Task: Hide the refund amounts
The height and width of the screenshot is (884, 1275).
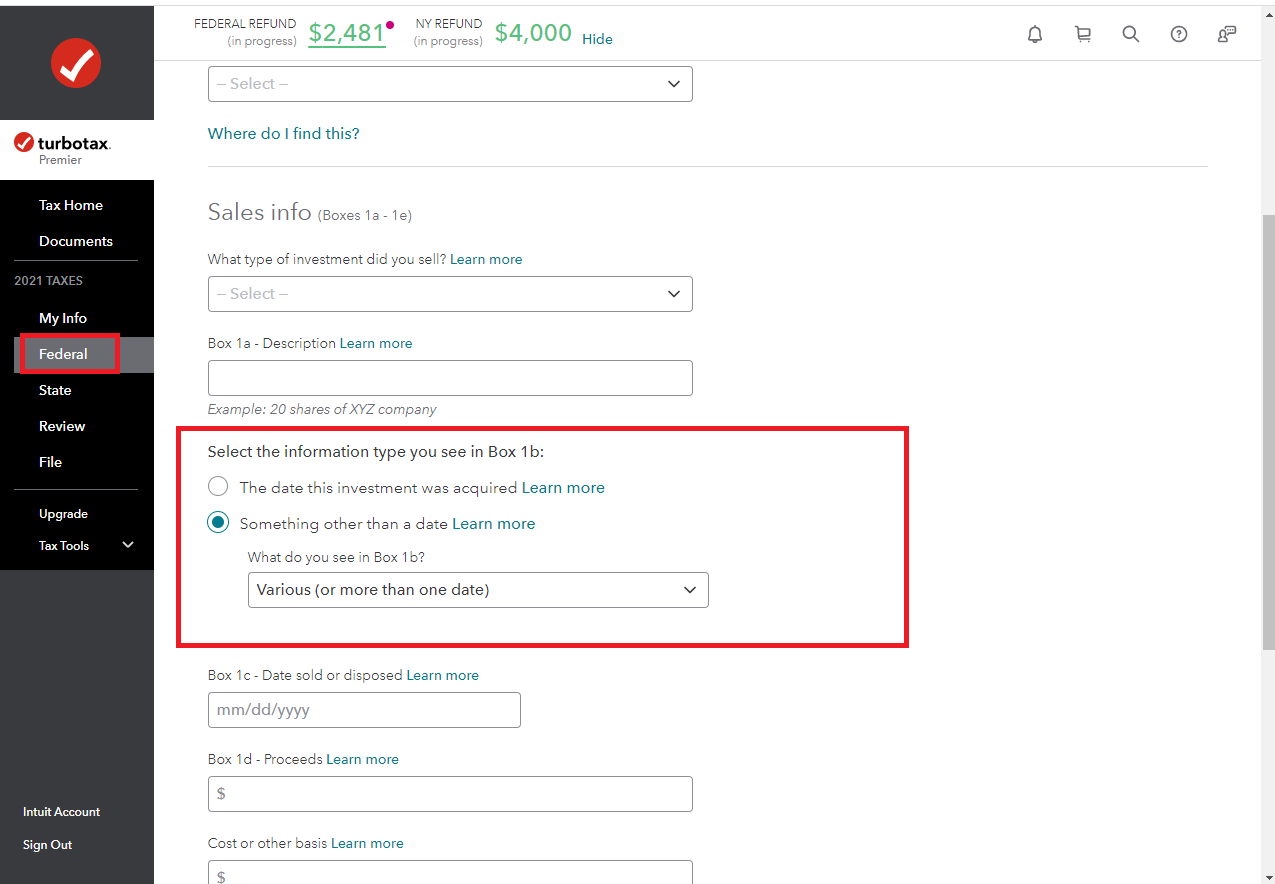Action: click(597, 39)
